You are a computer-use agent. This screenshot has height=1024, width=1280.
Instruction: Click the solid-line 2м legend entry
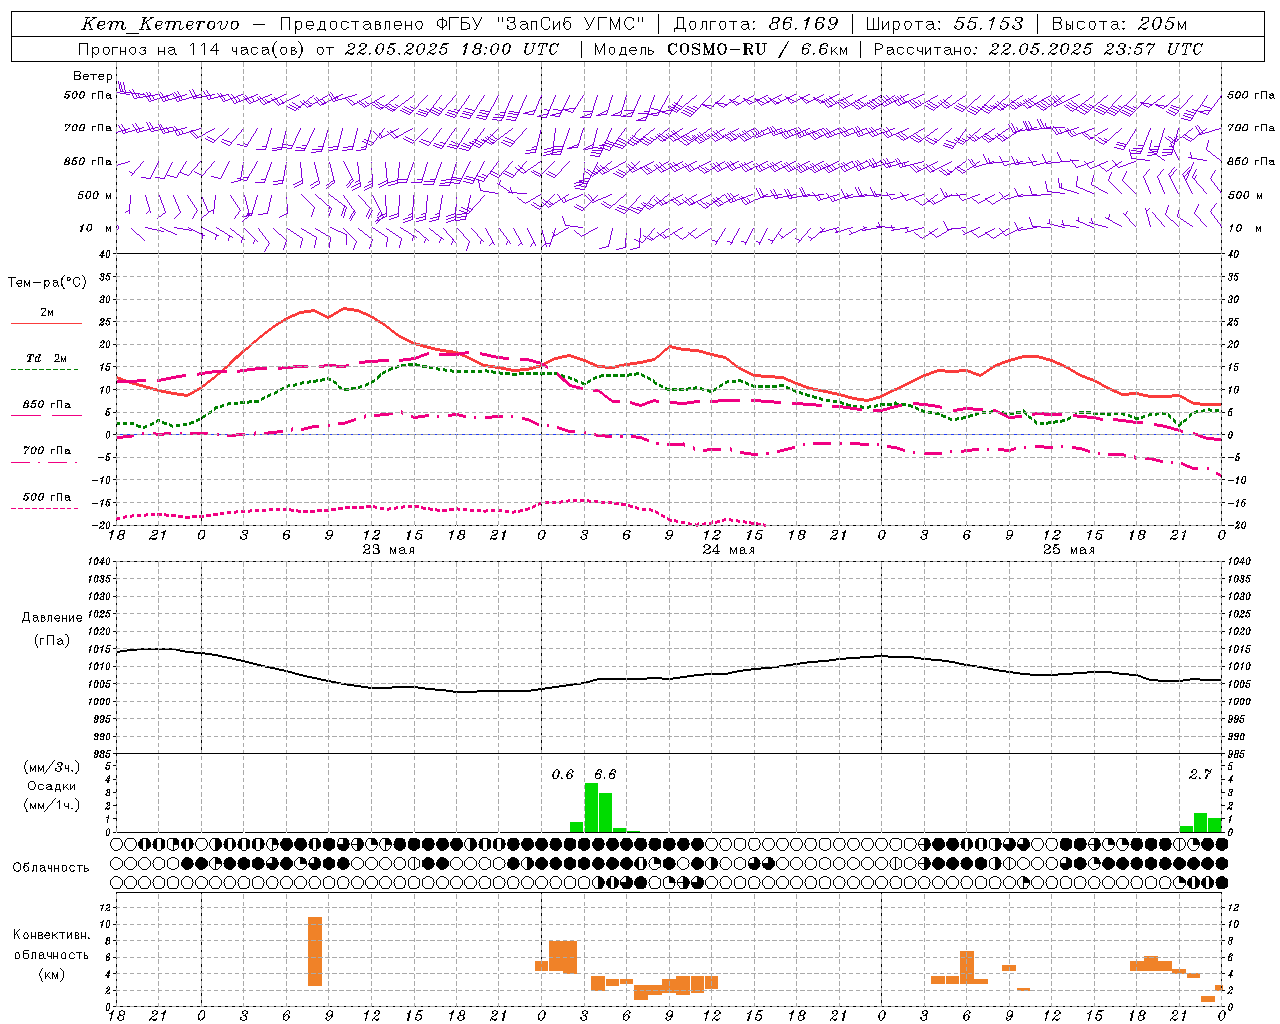tap(47, 313)
